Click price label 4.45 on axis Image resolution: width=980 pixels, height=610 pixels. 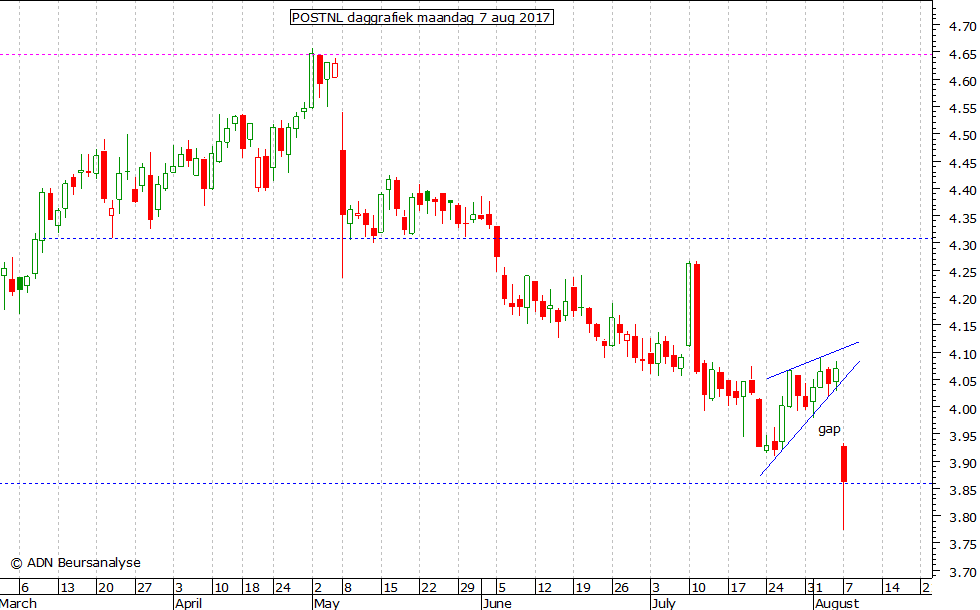(x=962, y=164)
